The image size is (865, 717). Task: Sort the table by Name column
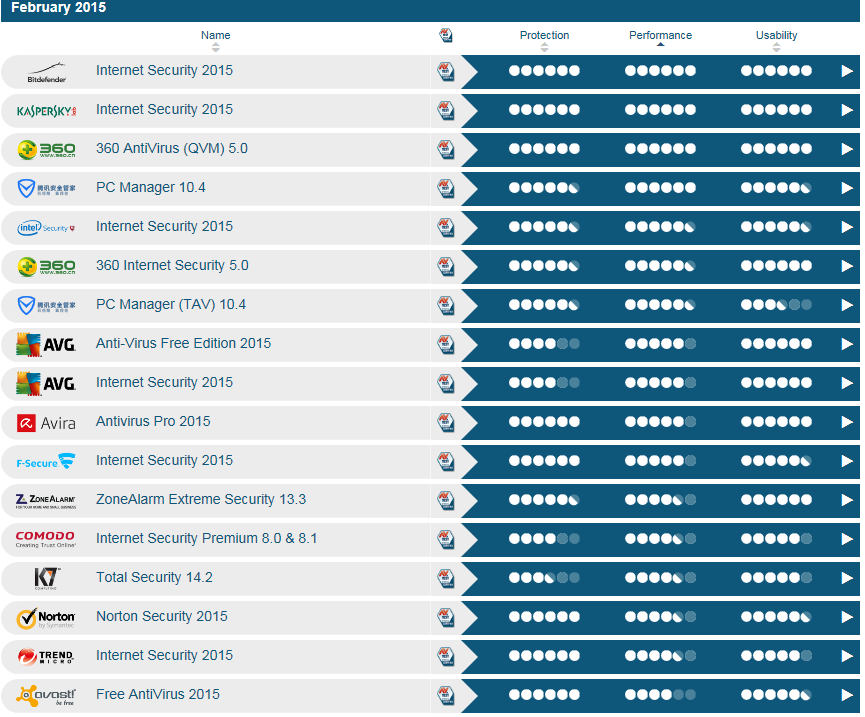coord(215,40)
